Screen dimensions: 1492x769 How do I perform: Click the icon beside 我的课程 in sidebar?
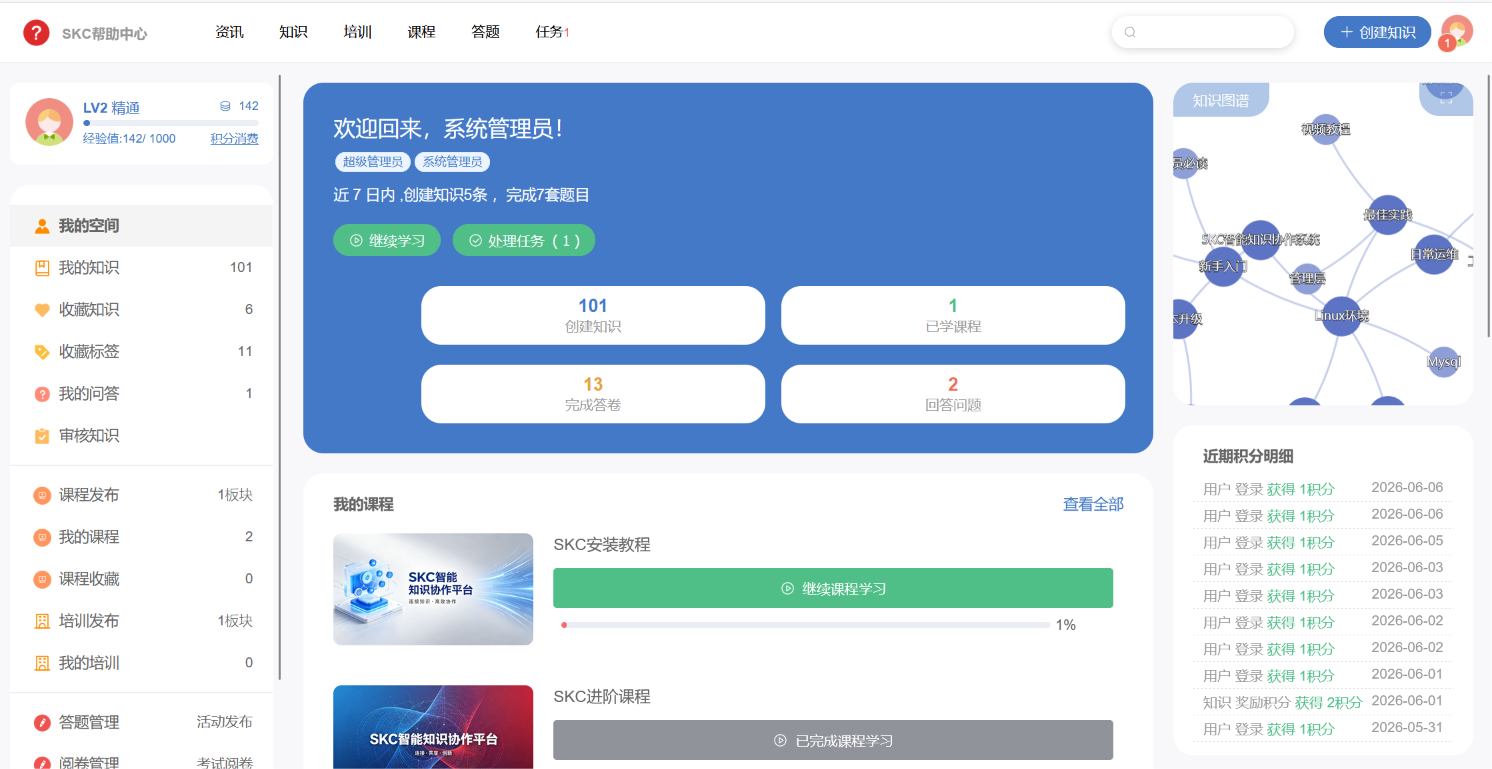42,537
